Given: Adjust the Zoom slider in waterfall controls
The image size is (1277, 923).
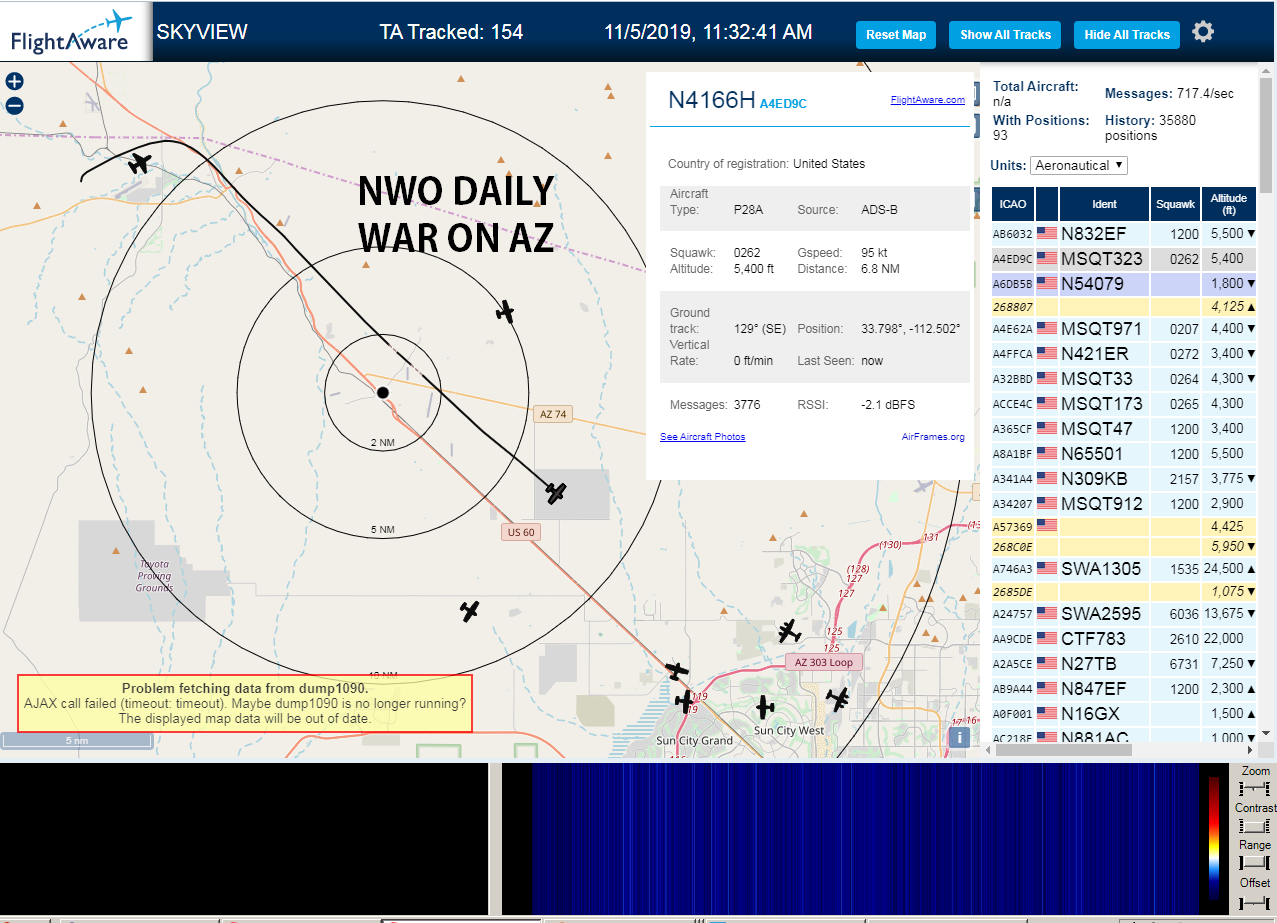Looking at the screenshot, I should [x=1253, y=789].
